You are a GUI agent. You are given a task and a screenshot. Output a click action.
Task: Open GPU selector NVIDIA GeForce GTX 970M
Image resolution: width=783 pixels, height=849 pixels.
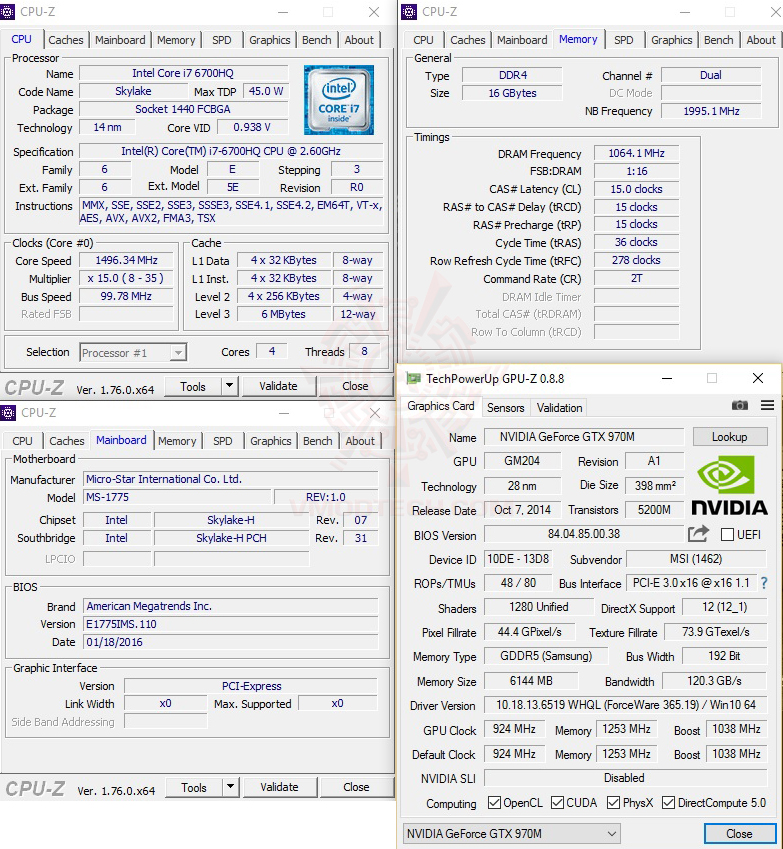(512, 833)
